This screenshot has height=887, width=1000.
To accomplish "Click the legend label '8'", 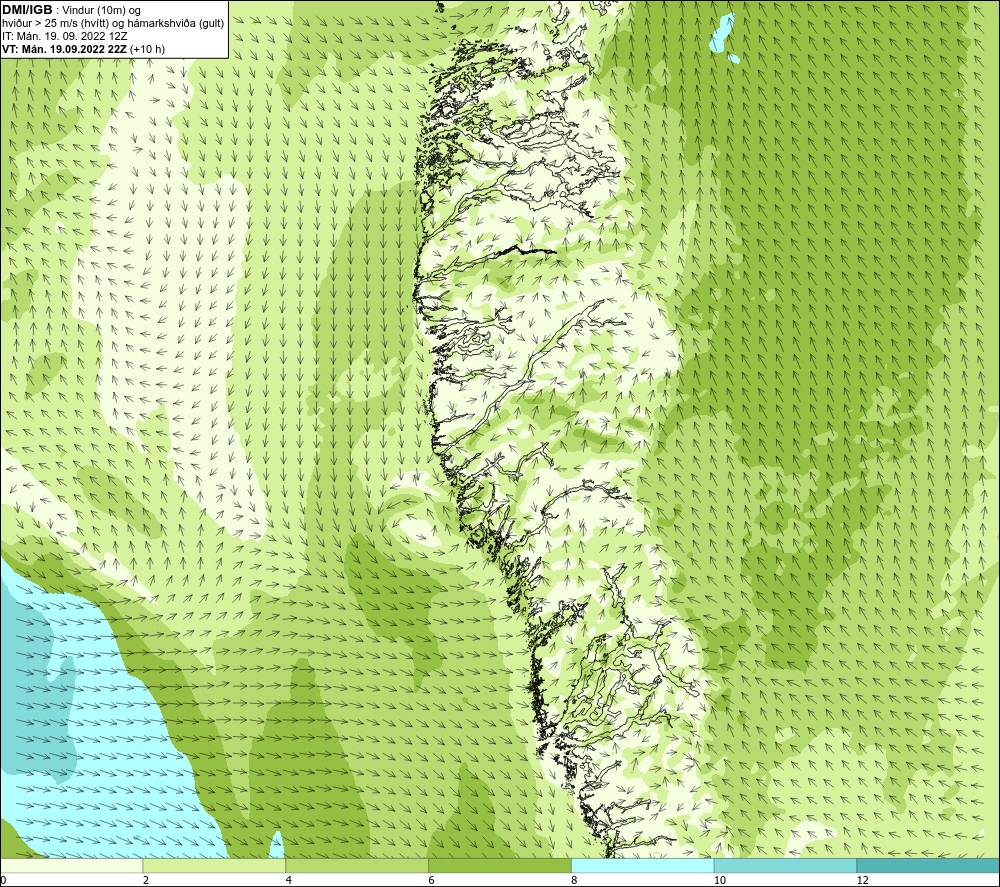I will [574, 881].
